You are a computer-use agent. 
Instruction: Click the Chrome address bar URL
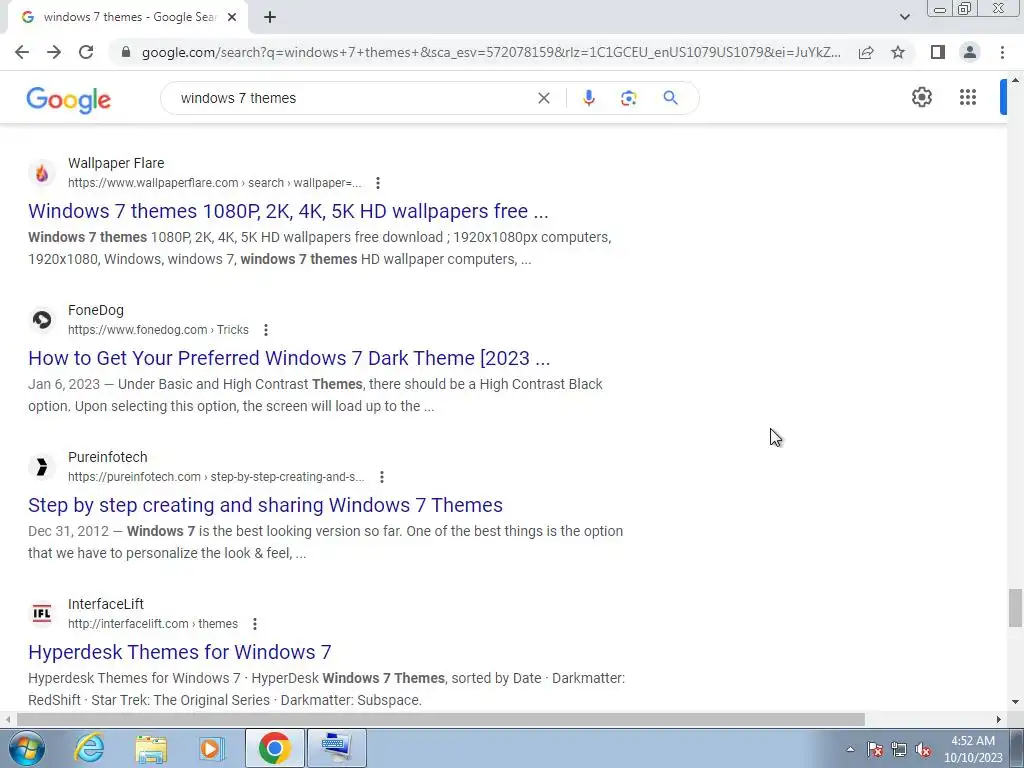pyautogui.click(x=491, y=52)
